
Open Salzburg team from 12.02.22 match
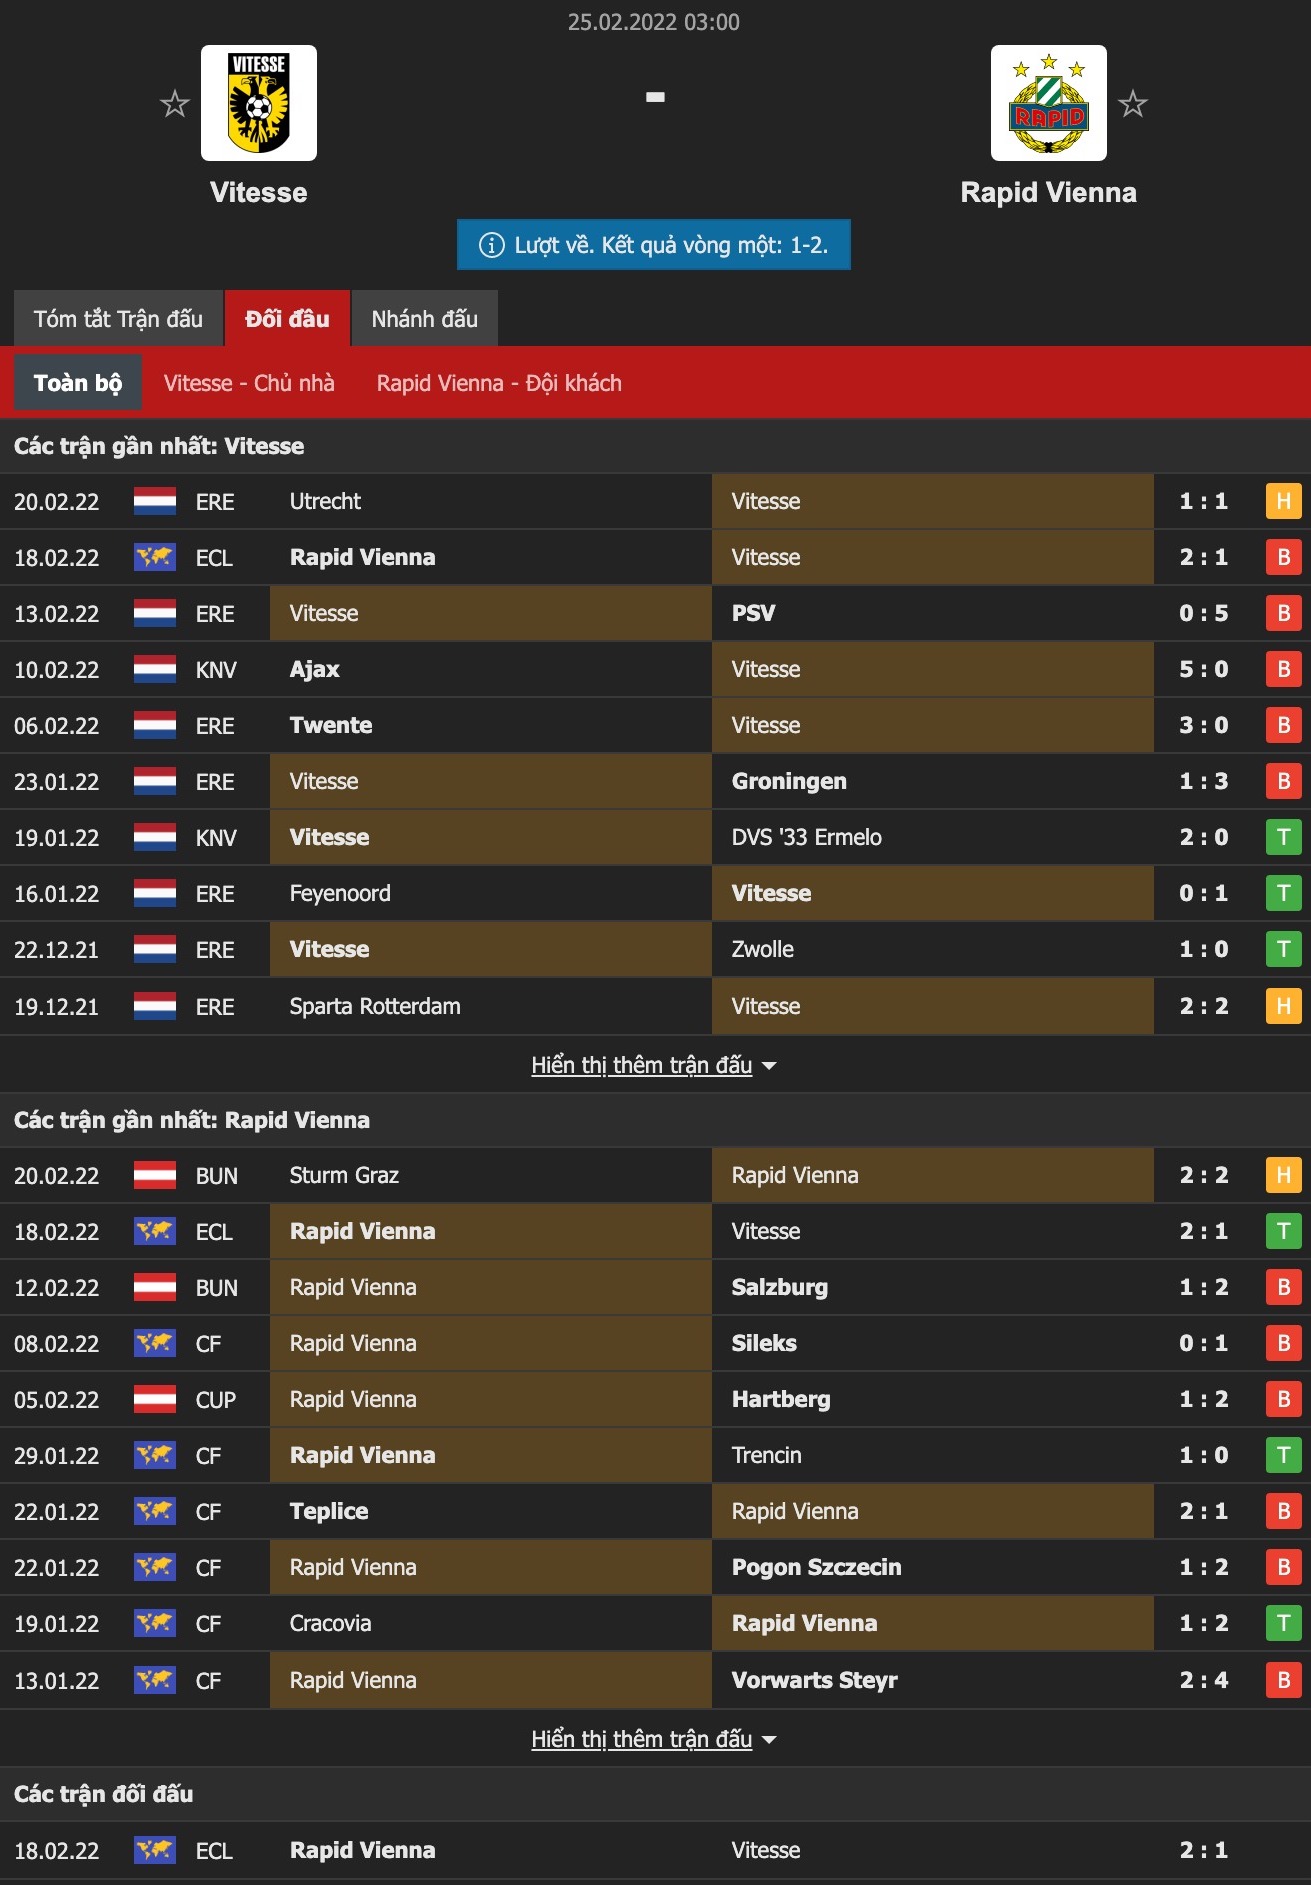pyautogui.click(x=780, y=1287)
